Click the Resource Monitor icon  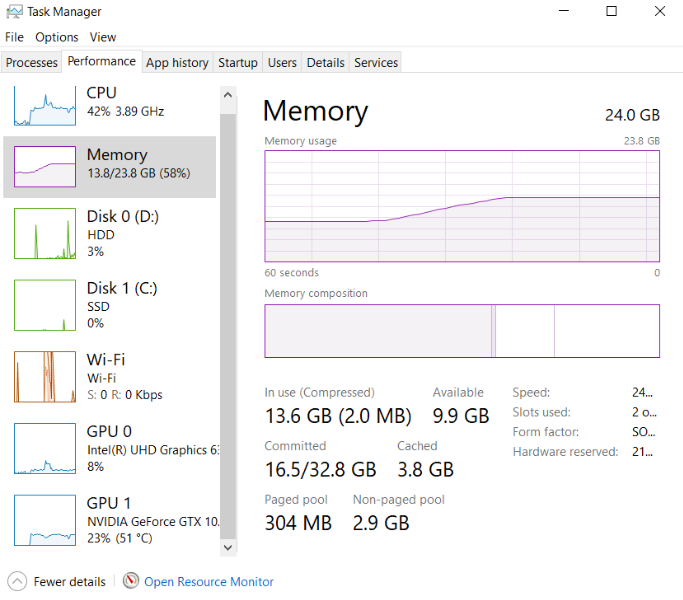pos(131,581)
